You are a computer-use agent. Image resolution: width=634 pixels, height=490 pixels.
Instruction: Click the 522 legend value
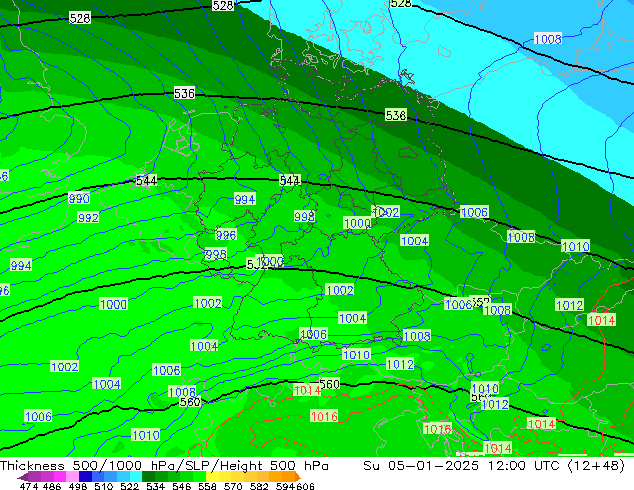[x=129, y=486]
